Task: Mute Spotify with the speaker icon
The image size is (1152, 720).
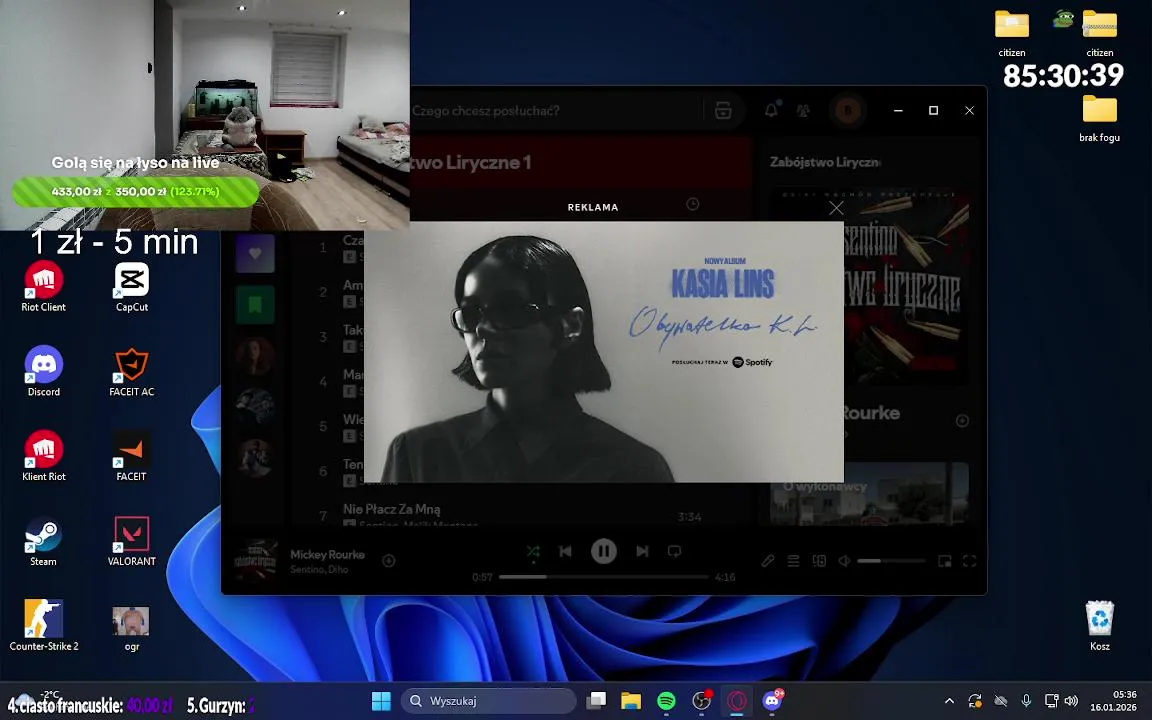Action: tap(844, 561)
